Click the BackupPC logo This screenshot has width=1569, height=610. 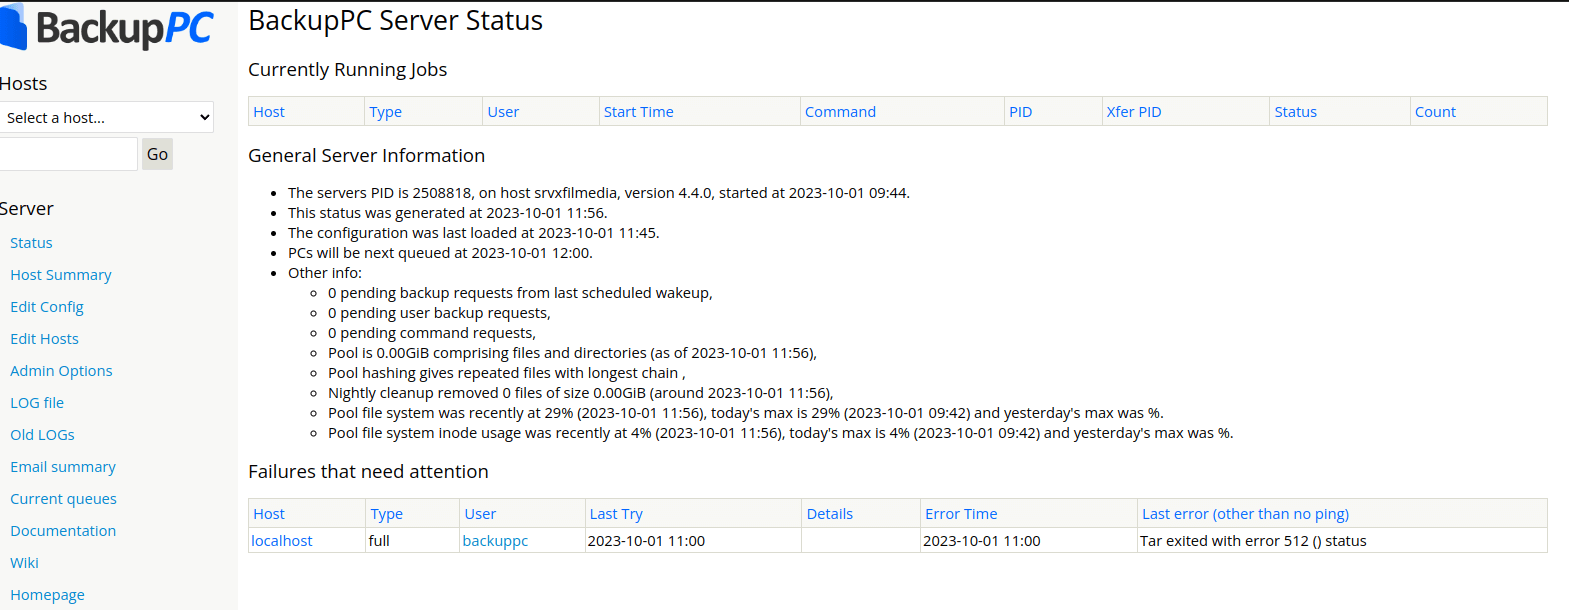click(x=106, y=28)
